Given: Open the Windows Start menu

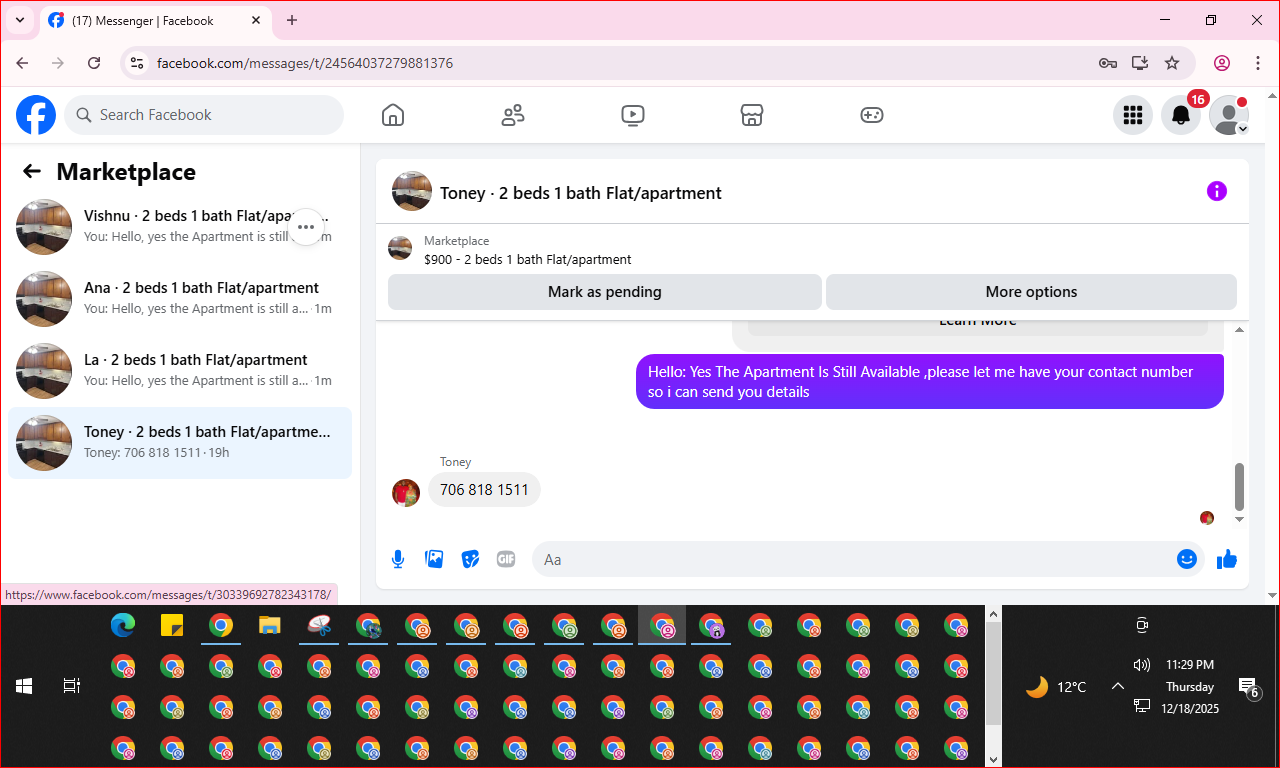Looking at the screenshot, I should click(24, 686).
